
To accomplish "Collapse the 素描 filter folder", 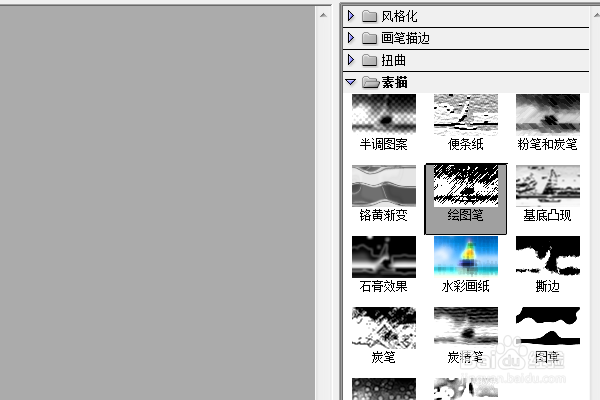I will point(351,82).
